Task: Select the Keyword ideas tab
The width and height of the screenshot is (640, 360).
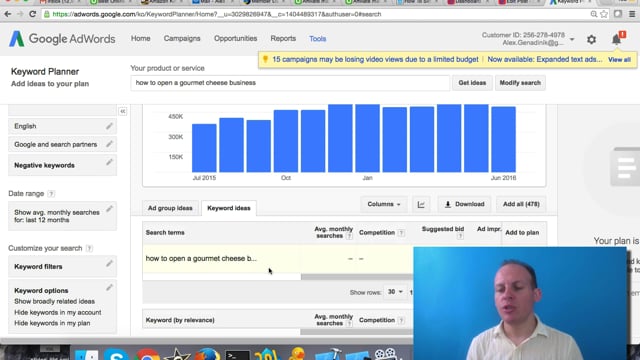Action: (x=229, y=208)
